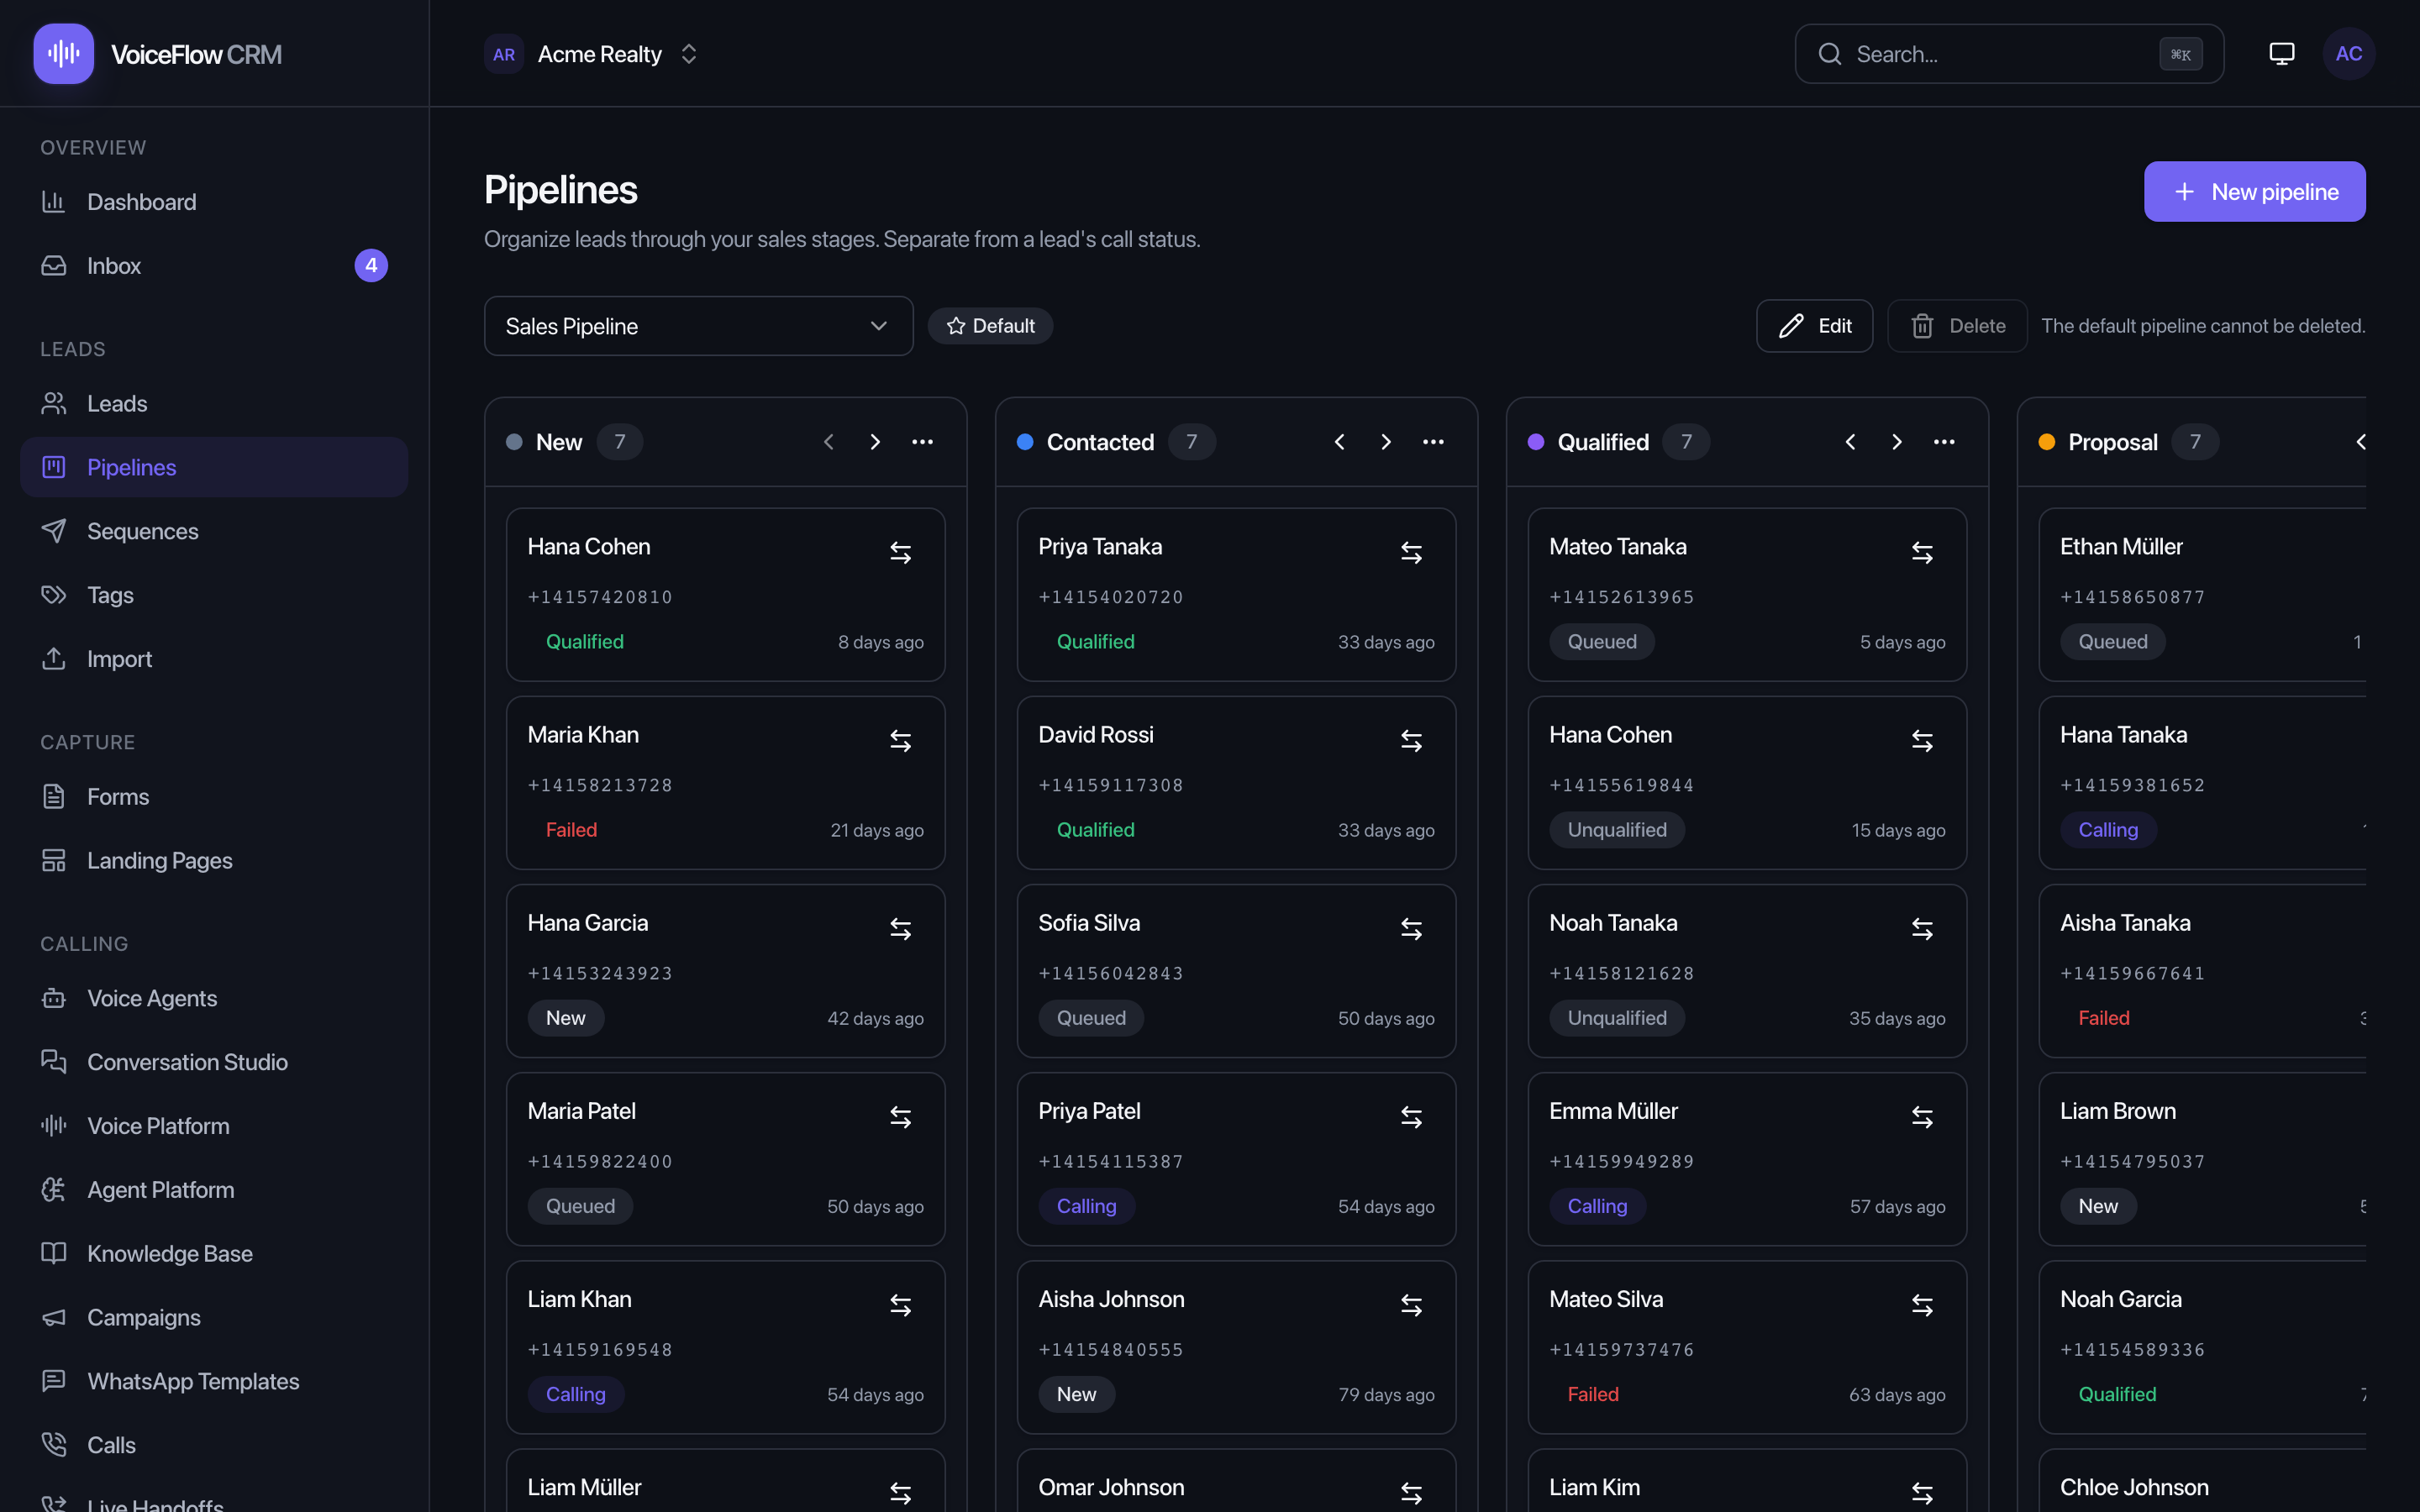This screenshot has width=2420, height=1512.
Task: Click the orange Proposal stage color dot
Action: 2047,442
